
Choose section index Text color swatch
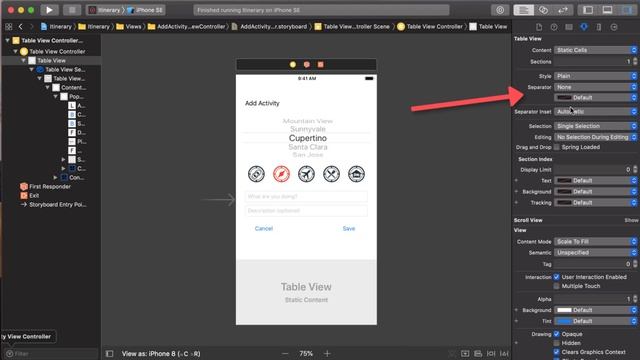(564, 180)
